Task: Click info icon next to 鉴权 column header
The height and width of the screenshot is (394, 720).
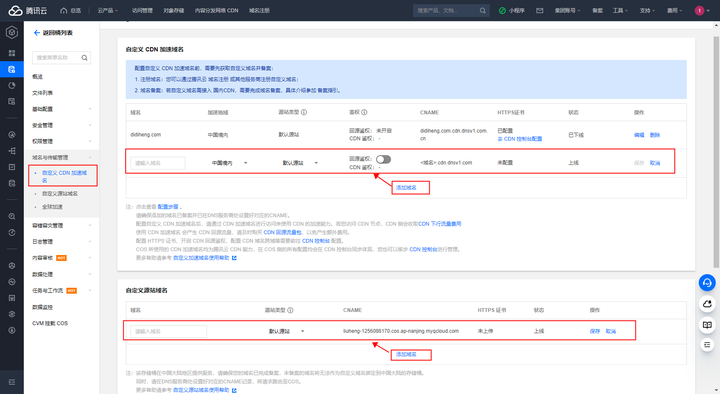Action: [364, 112]
